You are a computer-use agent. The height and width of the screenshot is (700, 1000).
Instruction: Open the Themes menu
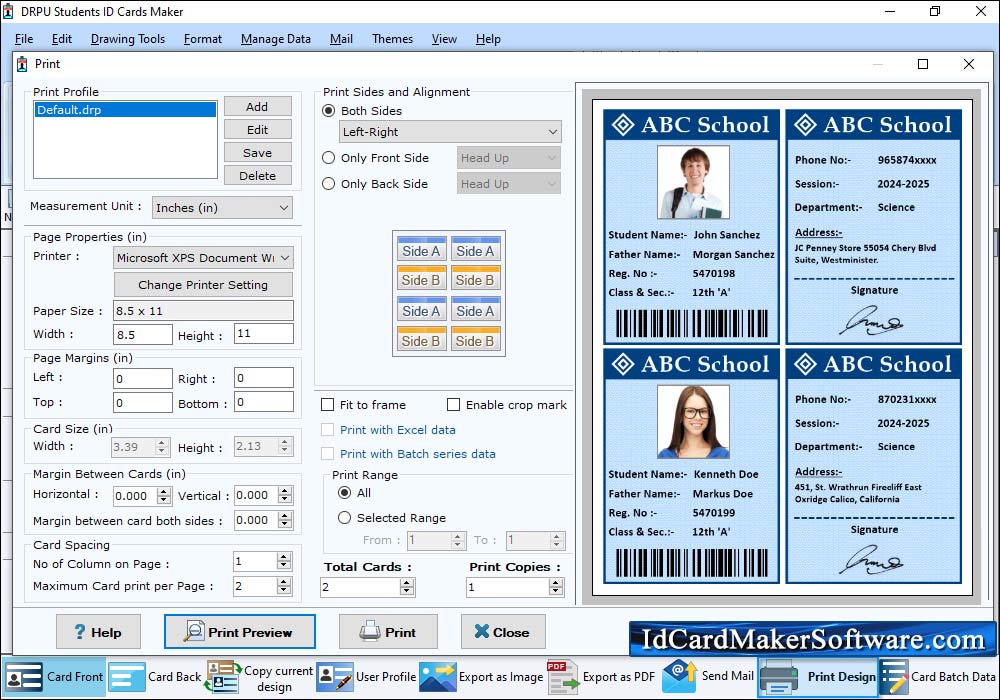(392, 39)
